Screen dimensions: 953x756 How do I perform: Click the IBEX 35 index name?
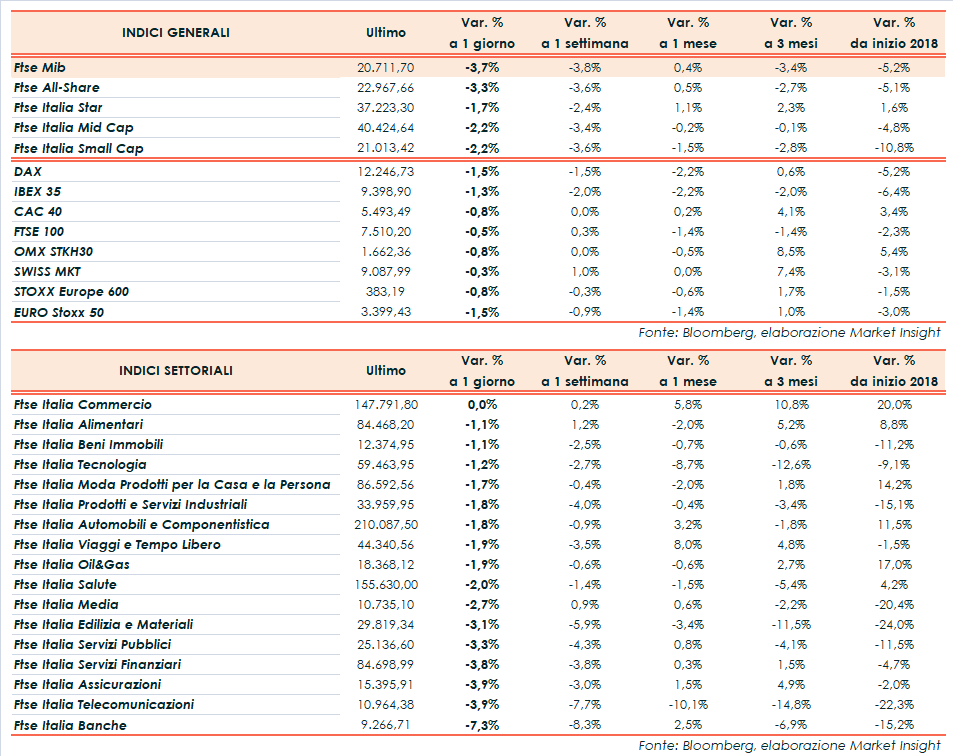(x=37, y=191)
